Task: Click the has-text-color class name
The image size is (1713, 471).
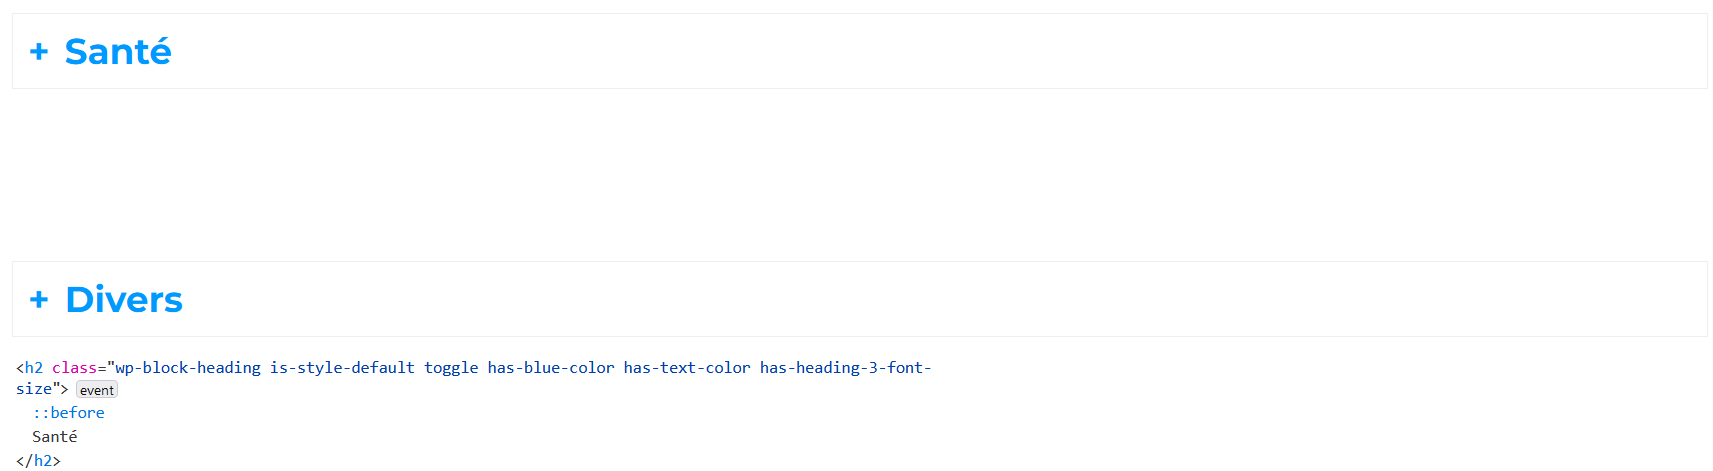Action: pos(687,368)
